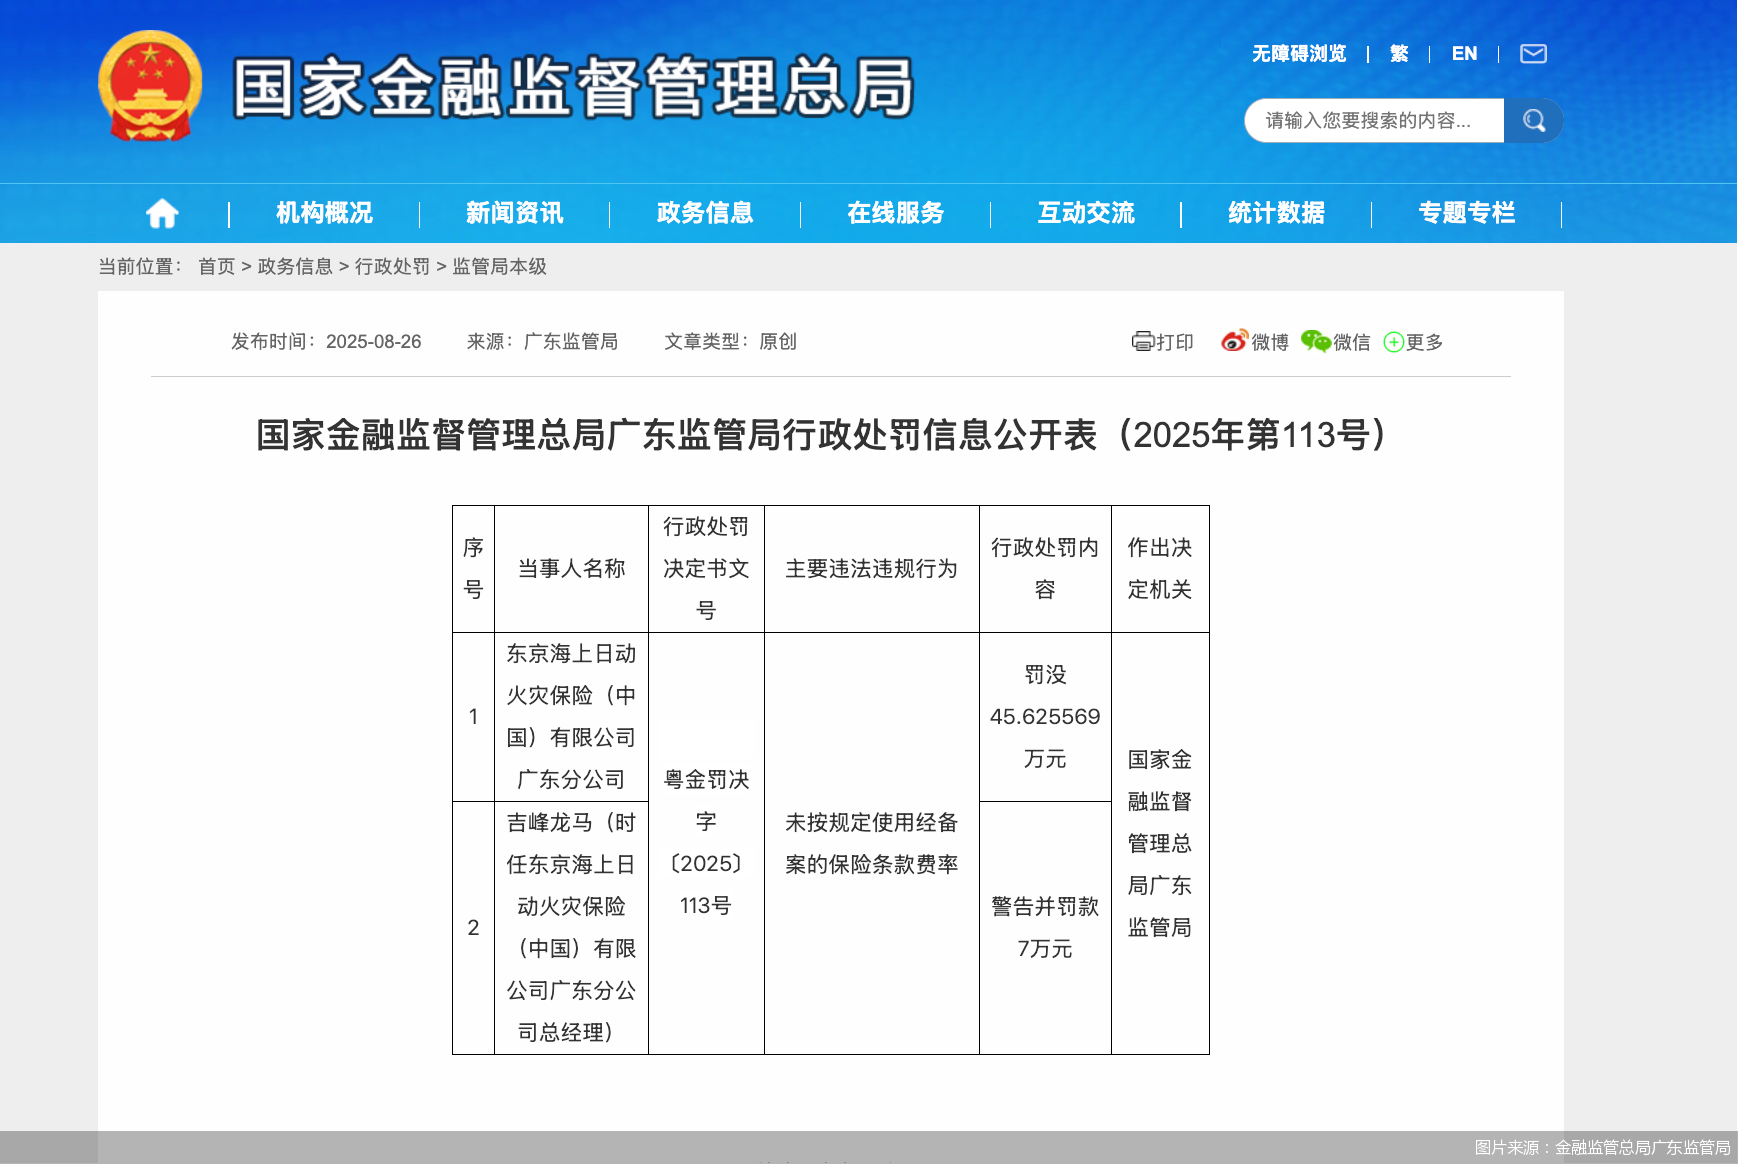Focus the search input field

point(1375,121)
